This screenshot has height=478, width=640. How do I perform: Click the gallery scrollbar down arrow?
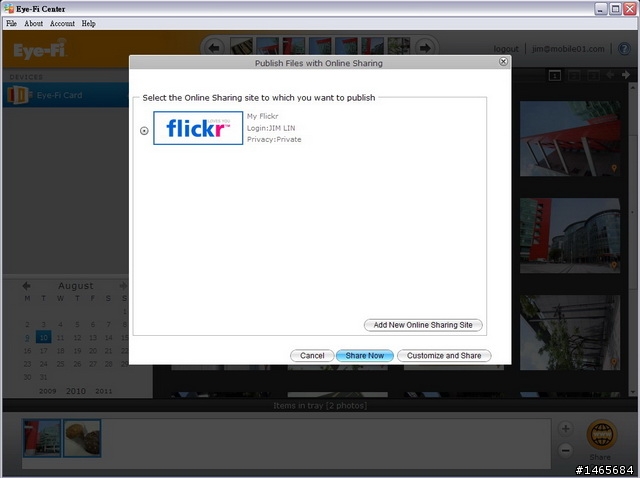(x=633, y=392)
